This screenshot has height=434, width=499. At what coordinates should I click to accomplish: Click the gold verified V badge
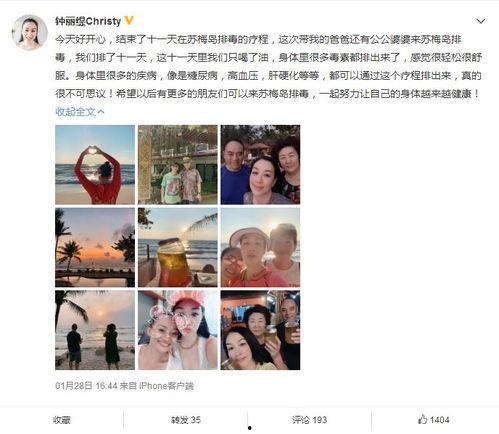coord(129,21)
